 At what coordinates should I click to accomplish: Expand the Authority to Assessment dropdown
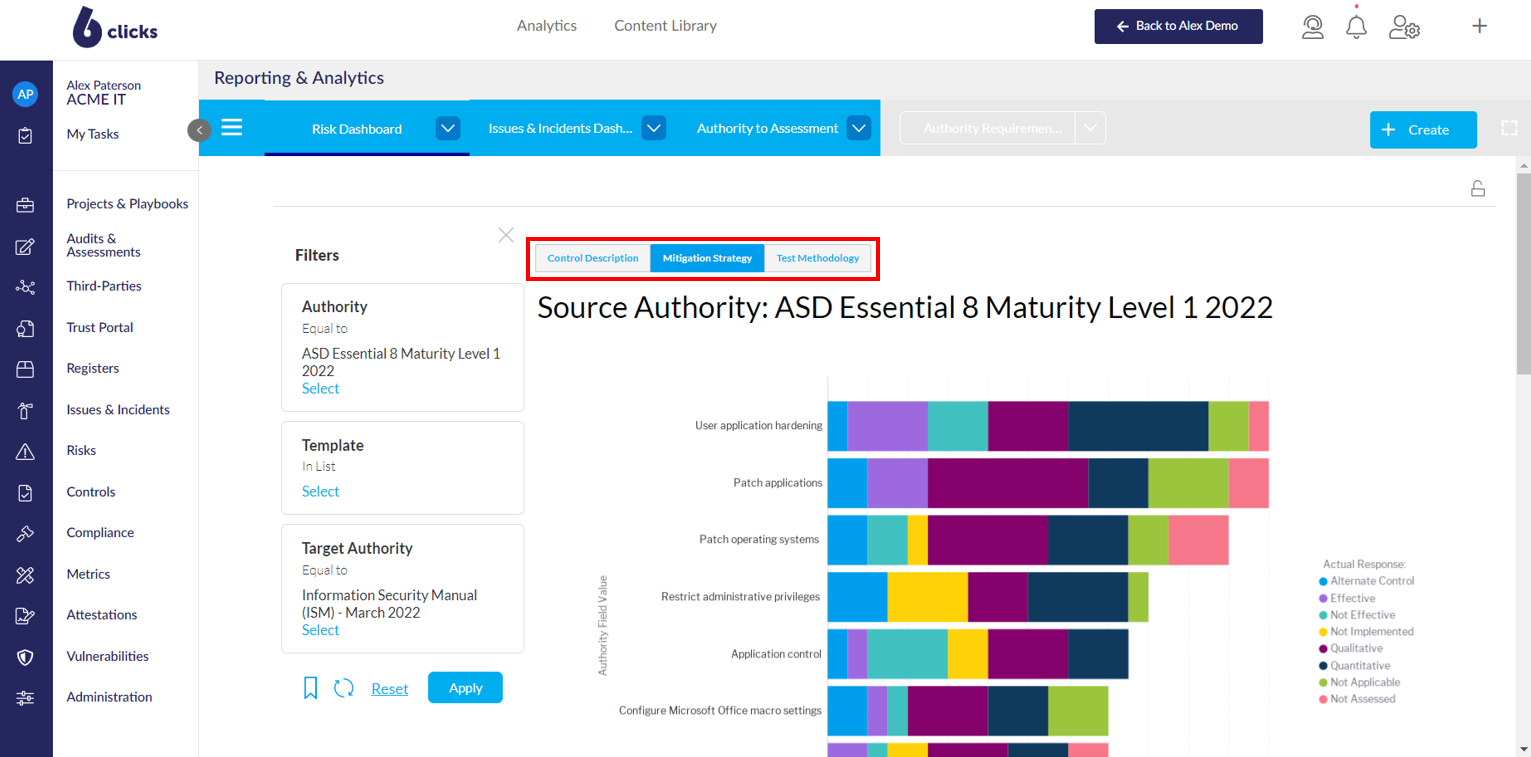tap(858, 128)
